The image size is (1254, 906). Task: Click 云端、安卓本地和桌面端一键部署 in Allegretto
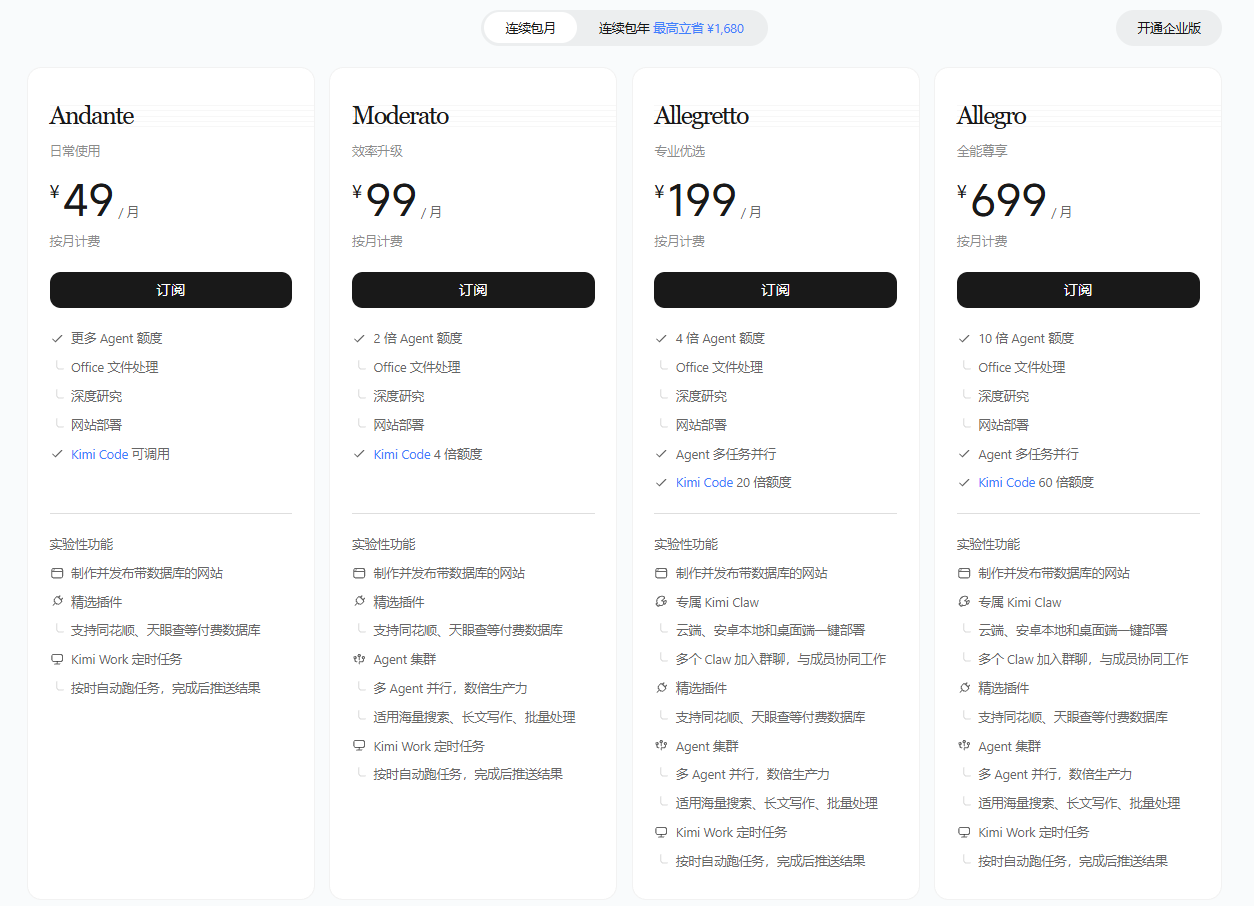pos(770,631)
